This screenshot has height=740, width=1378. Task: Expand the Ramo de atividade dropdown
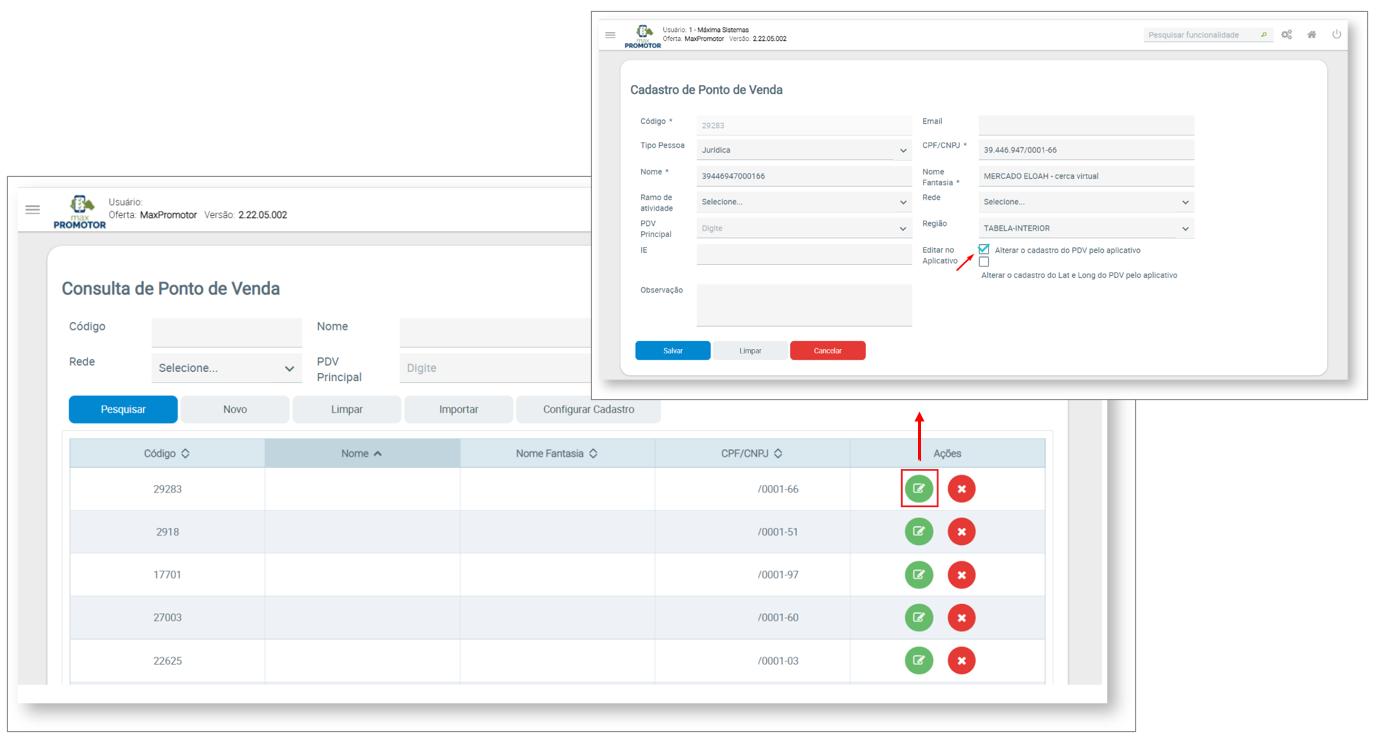[x=803, y=202]
